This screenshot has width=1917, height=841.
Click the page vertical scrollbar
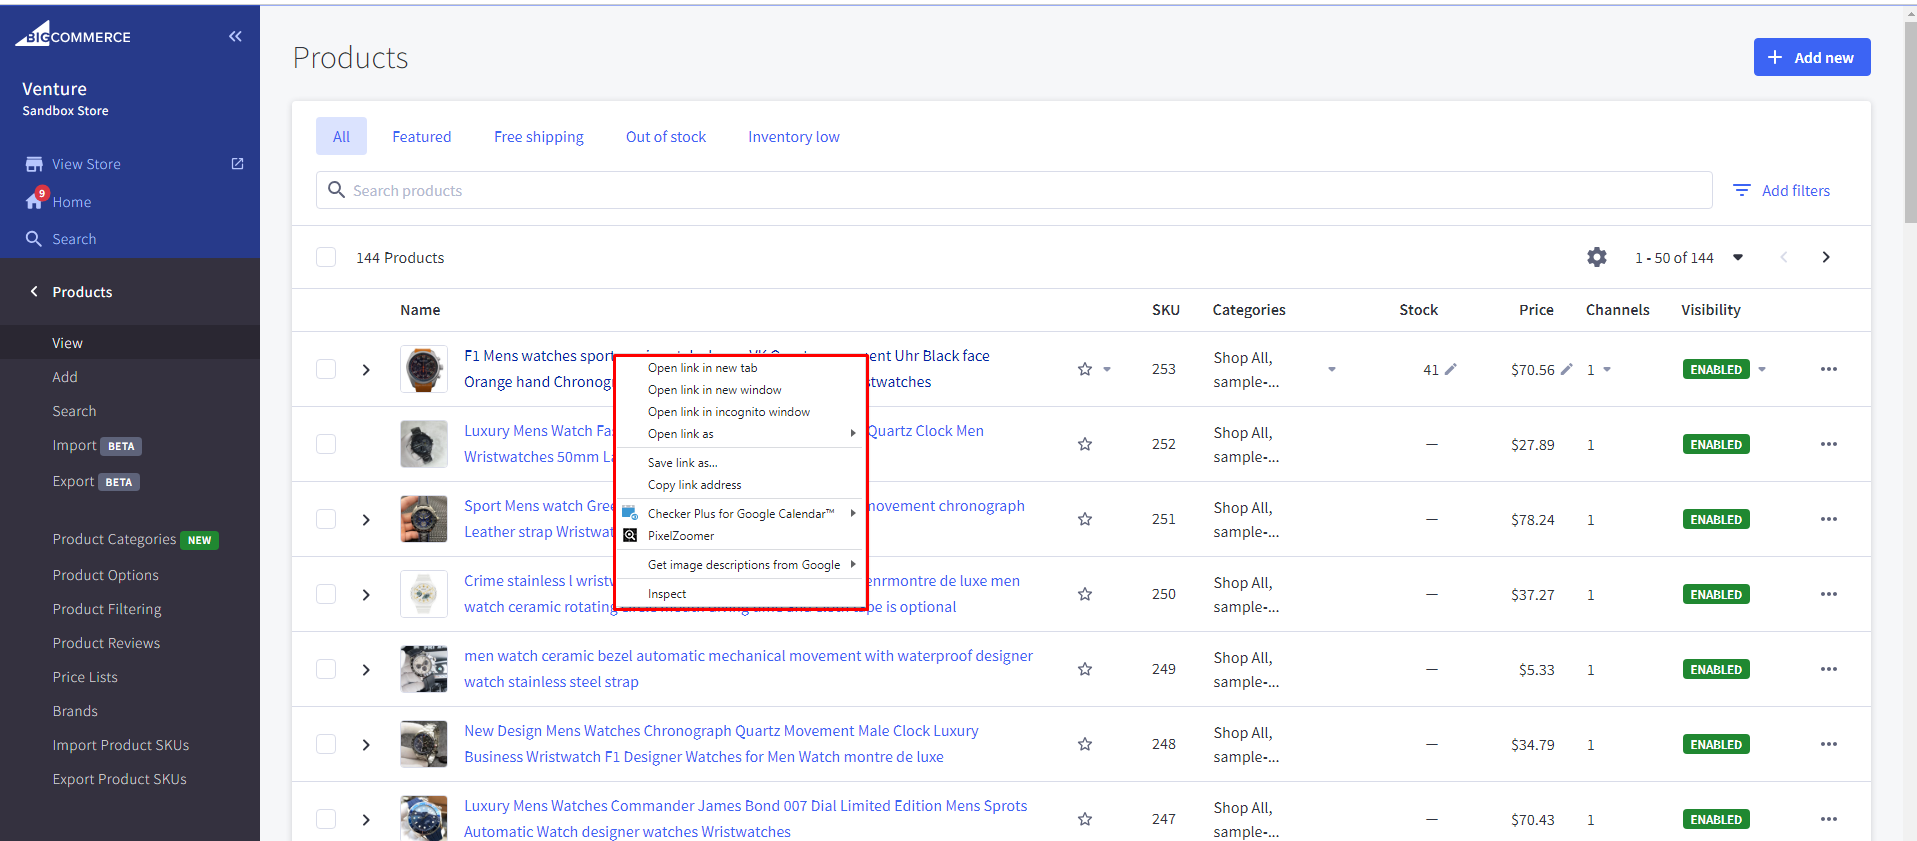tap(1910, 120)
